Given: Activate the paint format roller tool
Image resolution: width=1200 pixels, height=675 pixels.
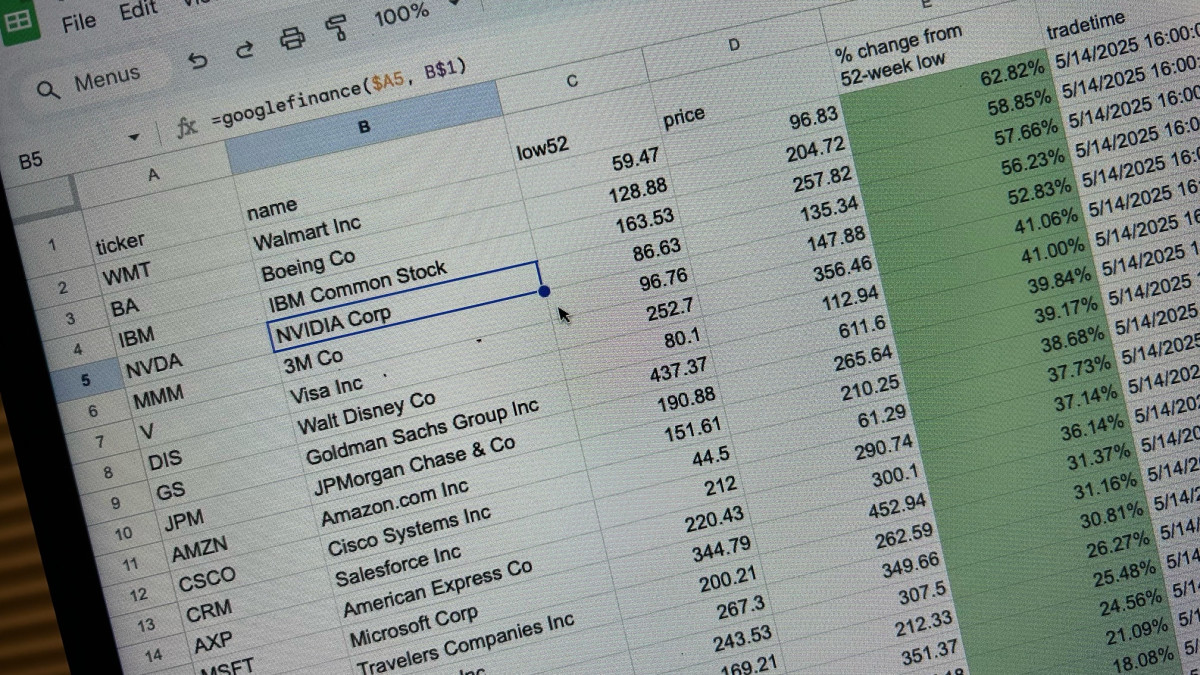Looking at the screenshot, I should [x=337, y=29].
